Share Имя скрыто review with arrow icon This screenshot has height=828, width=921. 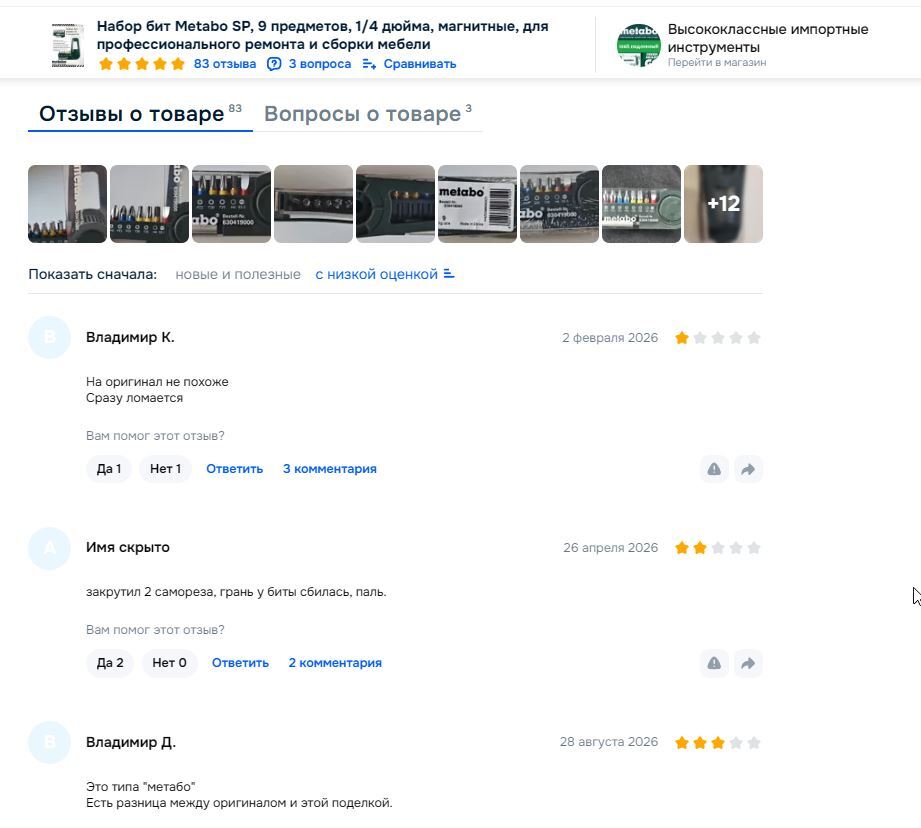click(x=748, y=663)
